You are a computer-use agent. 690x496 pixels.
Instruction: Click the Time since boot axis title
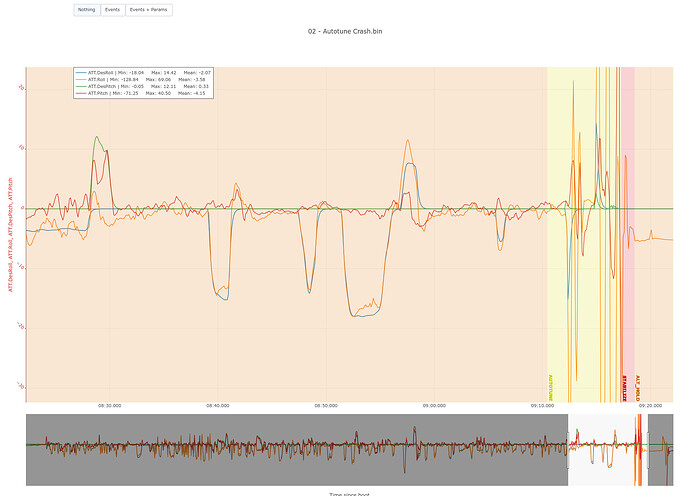(349, 494)
